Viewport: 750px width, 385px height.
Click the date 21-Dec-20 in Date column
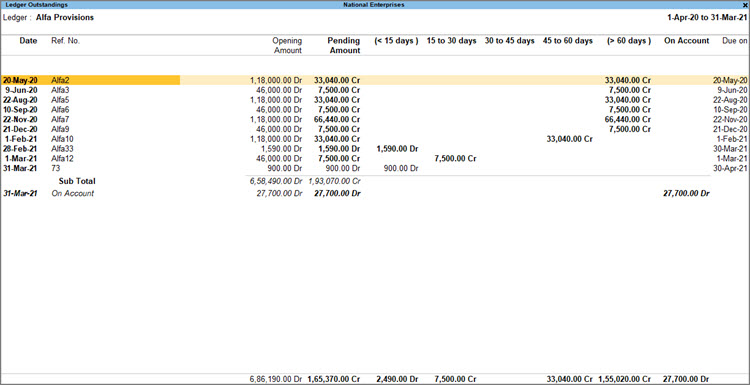[x=20, y=129]
